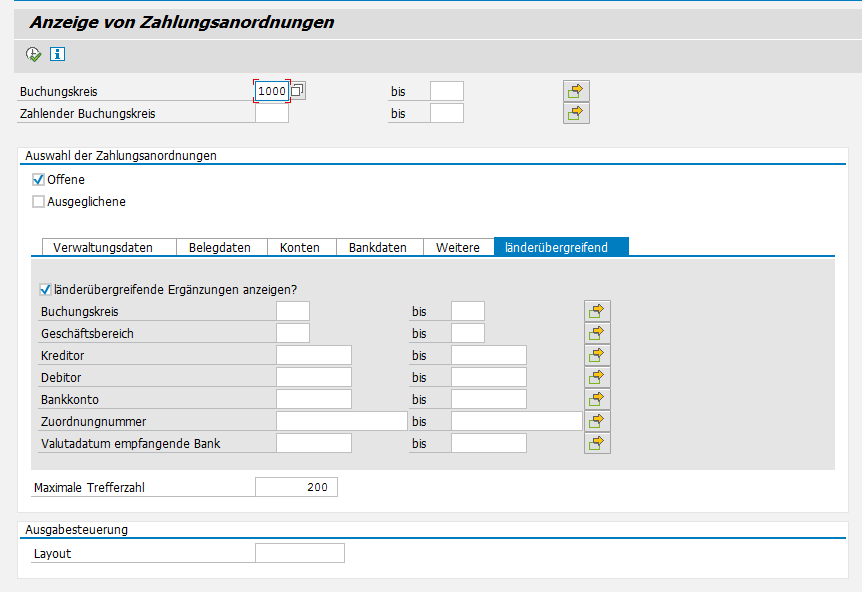The image size is (862, 592).
Task: Open multiple selection arrow for Geschäftsbereich
Action: (597, 333)
